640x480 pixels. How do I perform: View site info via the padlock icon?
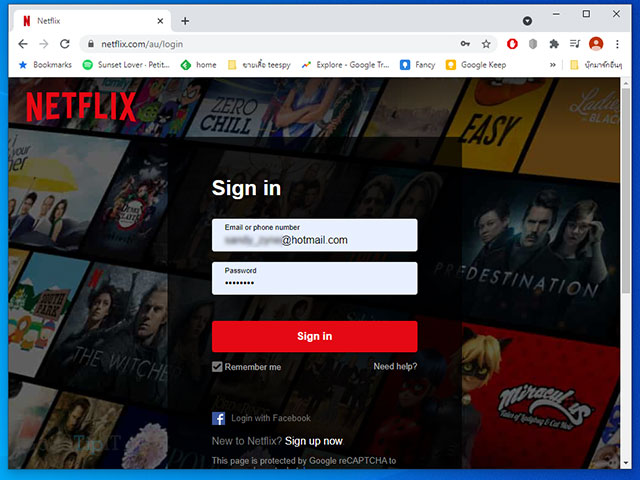point(91,44)
